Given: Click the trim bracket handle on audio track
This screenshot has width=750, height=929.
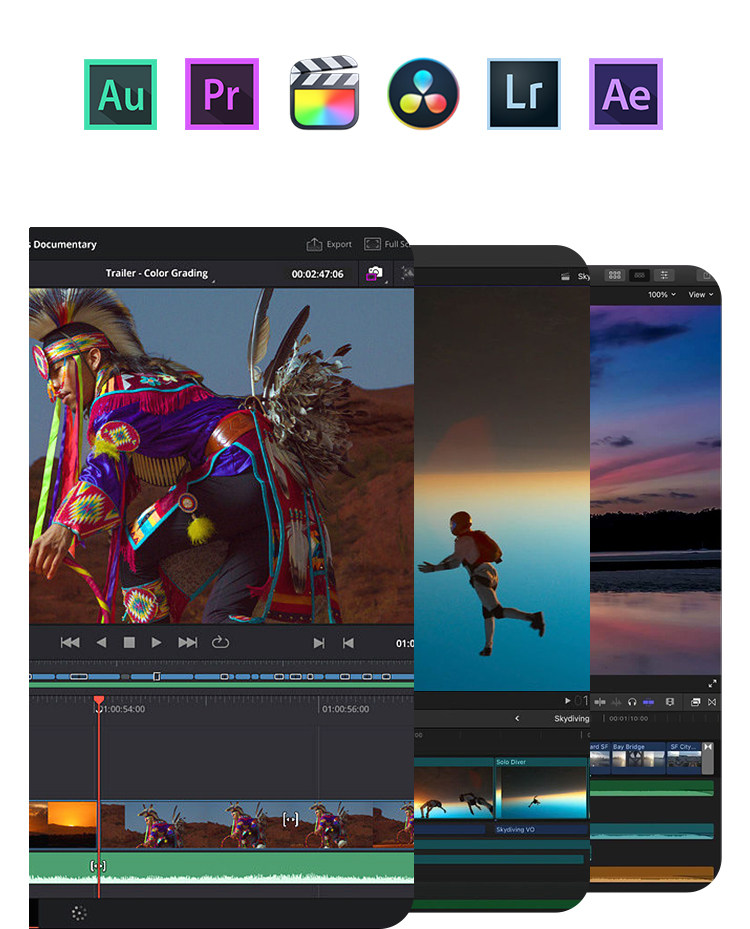Looking at the screenshot, I should click(98, 866).
